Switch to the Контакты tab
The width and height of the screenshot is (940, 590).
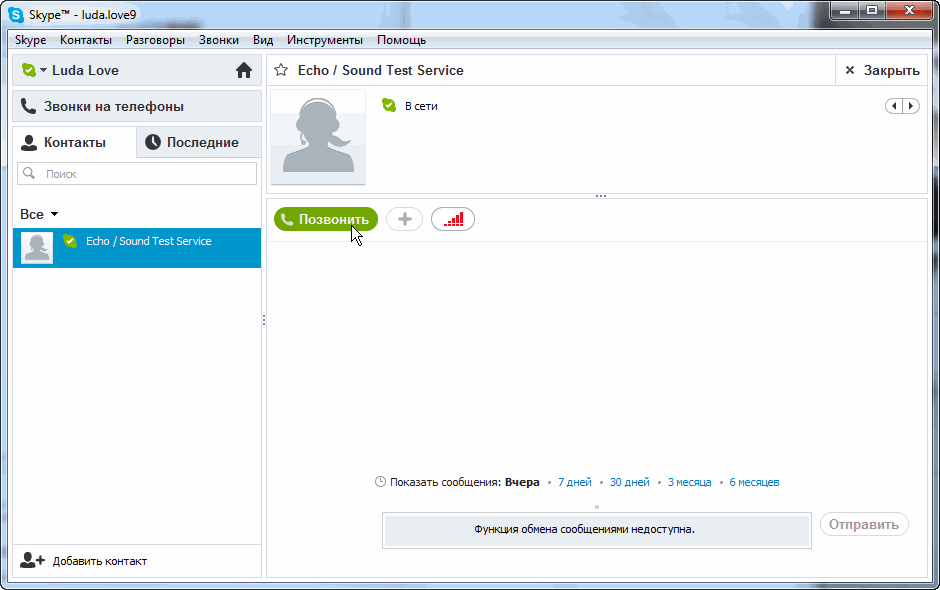tap(75, 142)
